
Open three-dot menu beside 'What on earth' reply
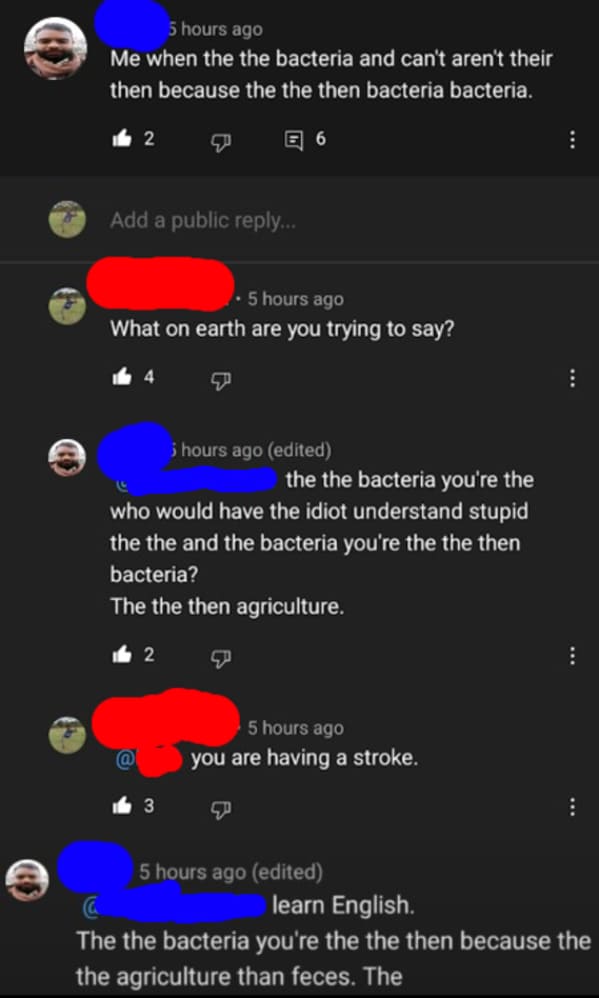tap(572, 379)
